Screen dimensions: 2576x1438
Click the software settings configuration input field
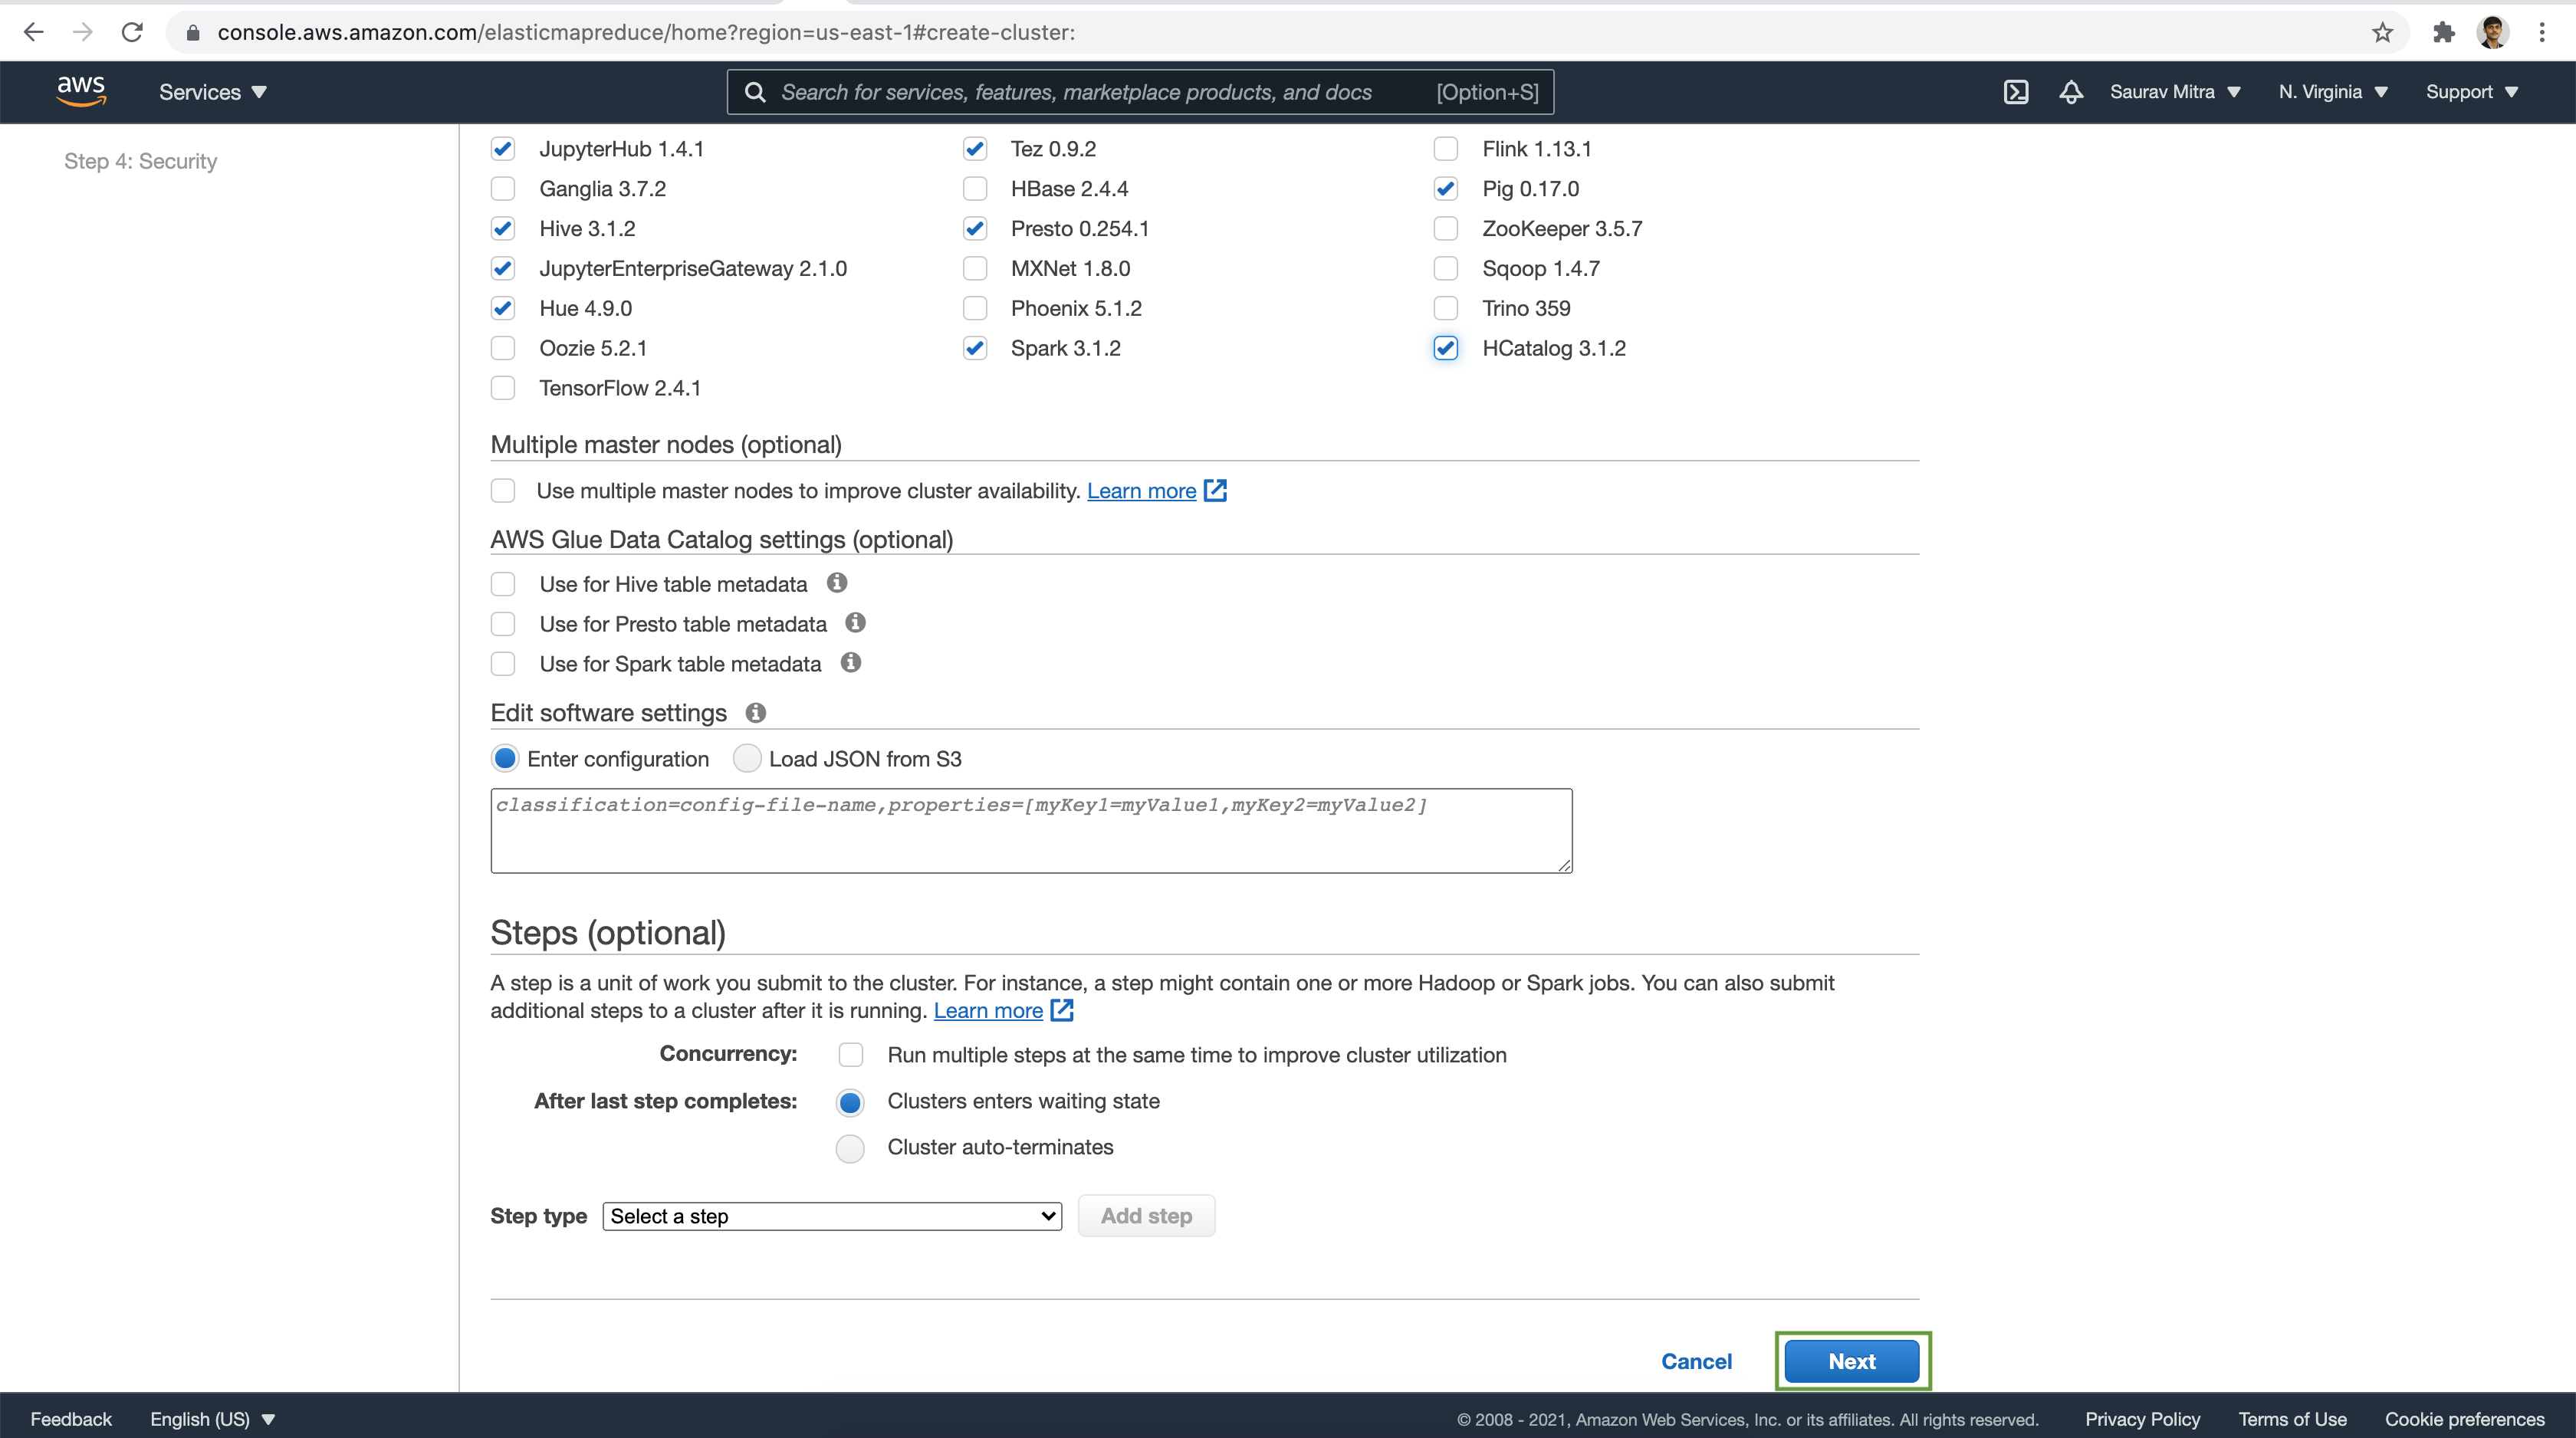point(1030,829)
